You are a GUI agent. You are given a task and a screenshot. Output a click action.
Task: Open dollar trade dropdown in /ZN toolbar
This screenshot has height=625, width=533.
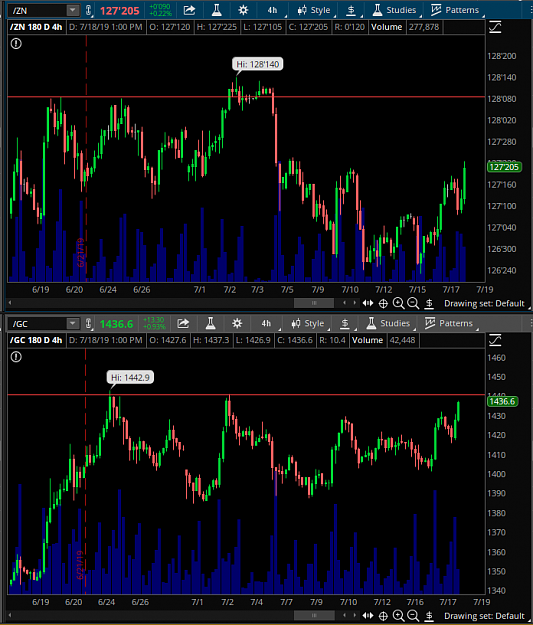tap(351, 10)
